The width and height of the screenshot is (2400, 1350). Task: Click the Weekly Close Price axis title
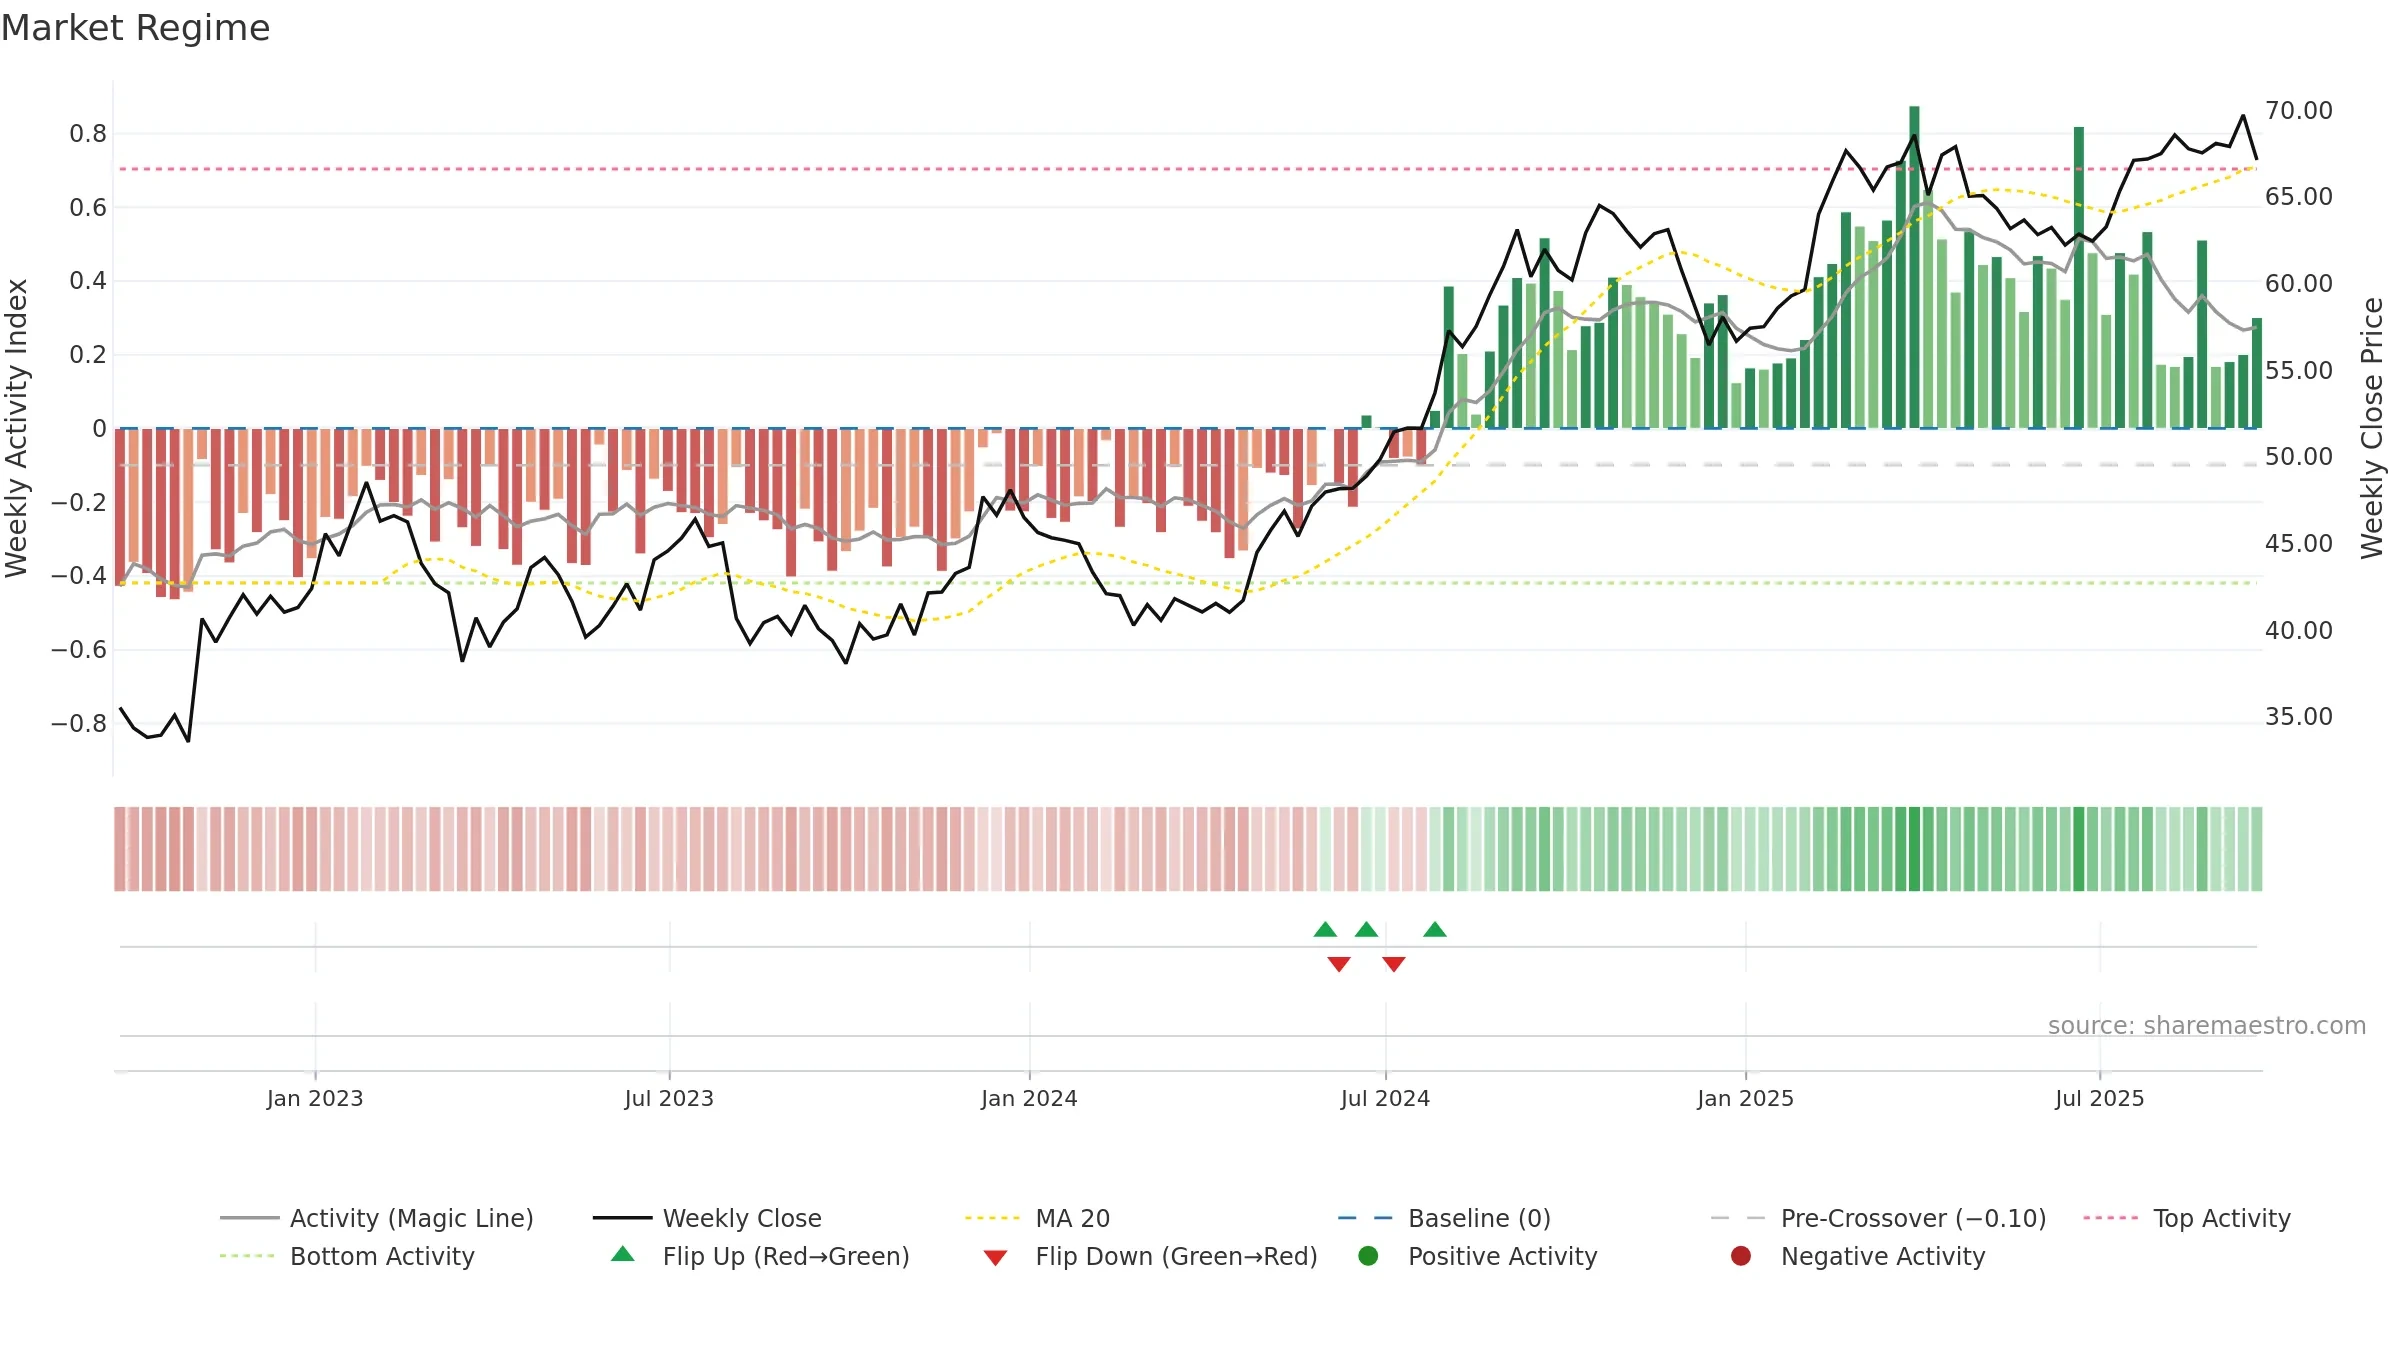pyautogui.click(x=2372, y=428)
